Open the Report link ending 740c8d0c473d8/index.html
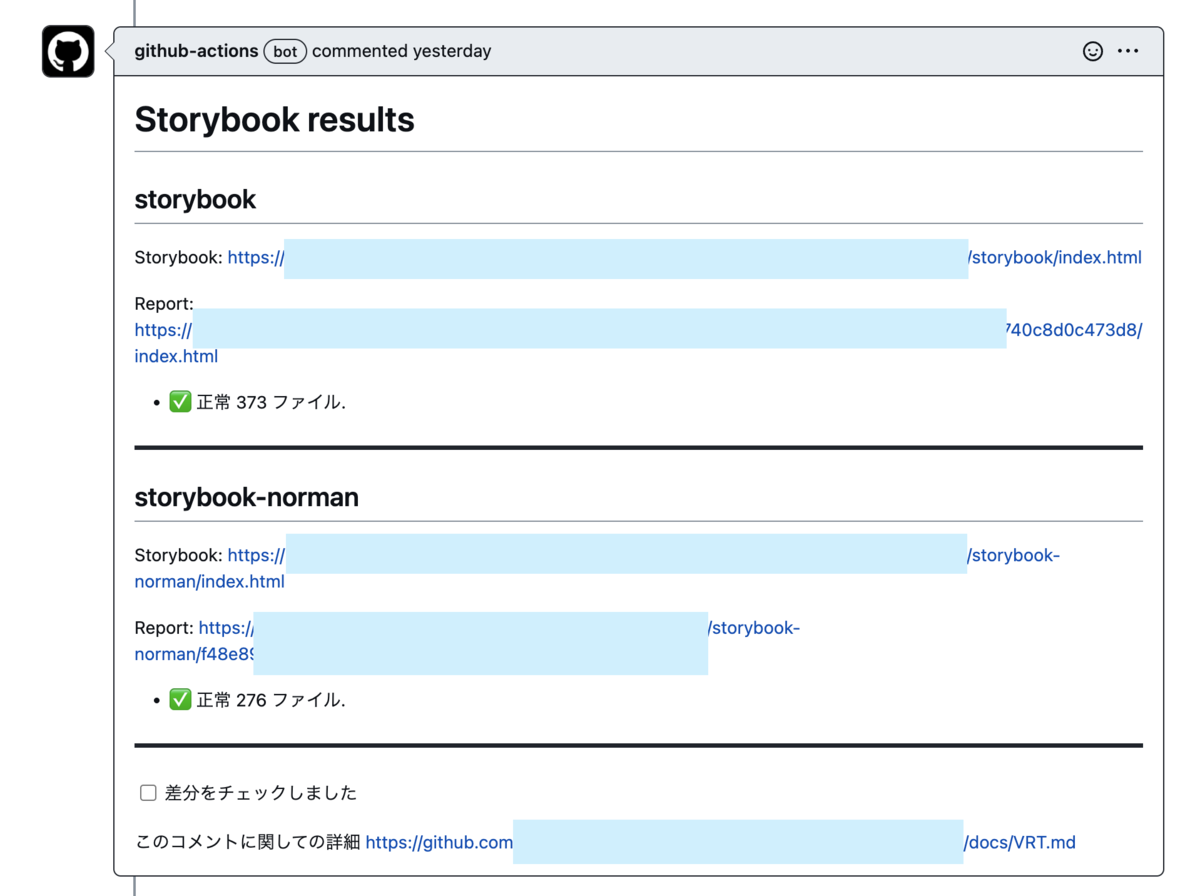This screenshot has height=896, width=1200. click(638, 343)
